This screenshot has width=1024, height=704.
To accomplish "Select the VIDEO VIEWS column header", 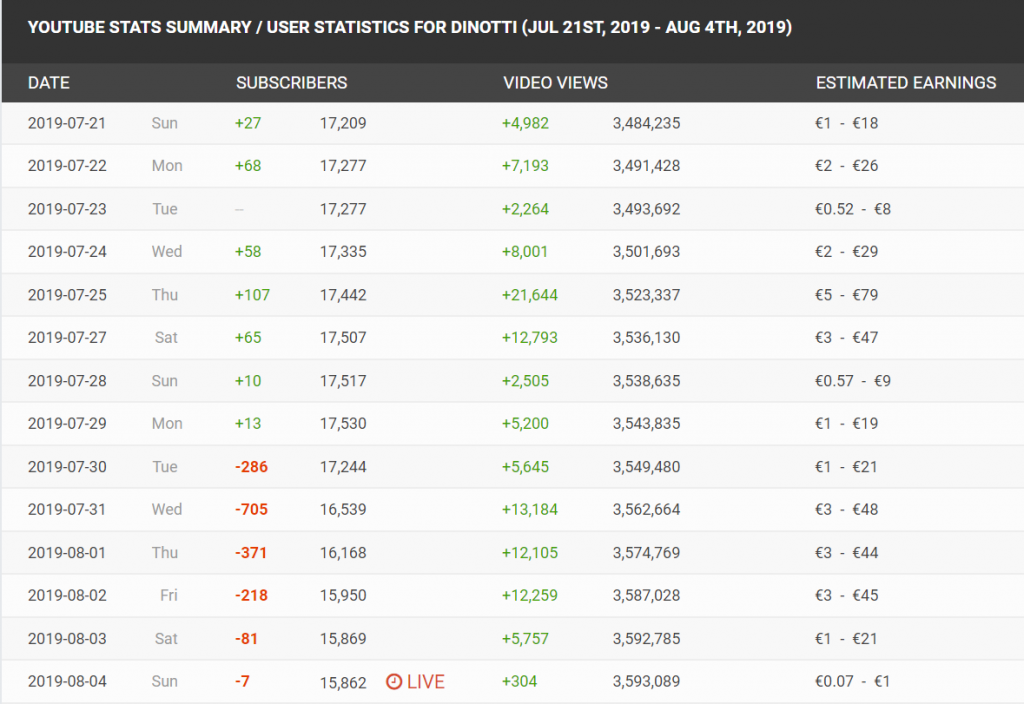I will 555,83.
